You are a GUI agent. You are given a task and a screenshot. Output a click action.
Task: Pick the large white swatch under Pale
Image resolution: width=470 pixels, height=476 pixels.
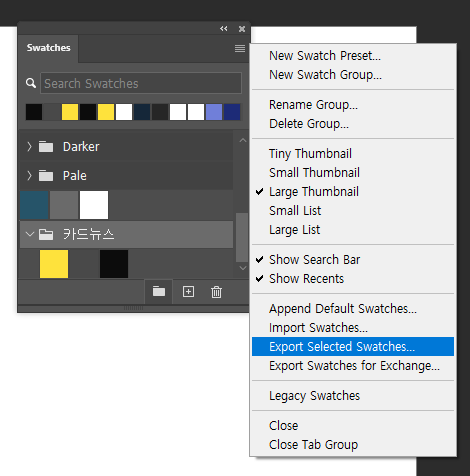pos(94,205)
